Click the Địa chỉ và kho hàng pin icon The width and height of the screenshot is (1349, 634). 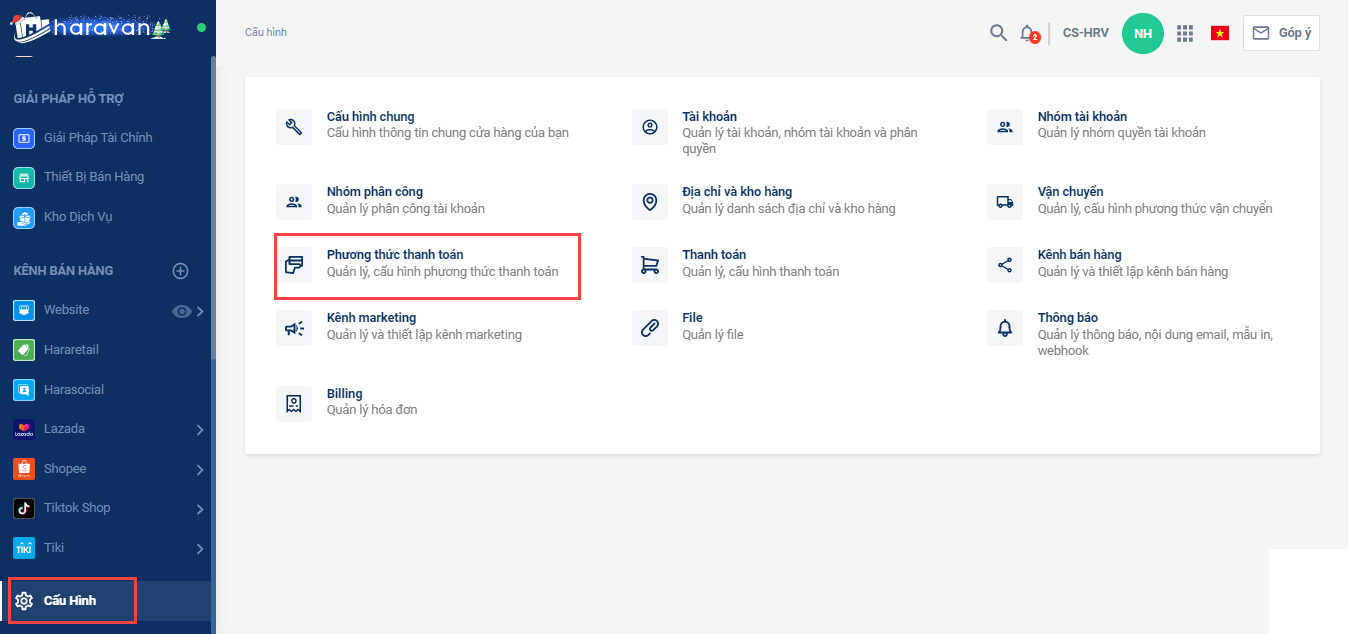point(650,201)
